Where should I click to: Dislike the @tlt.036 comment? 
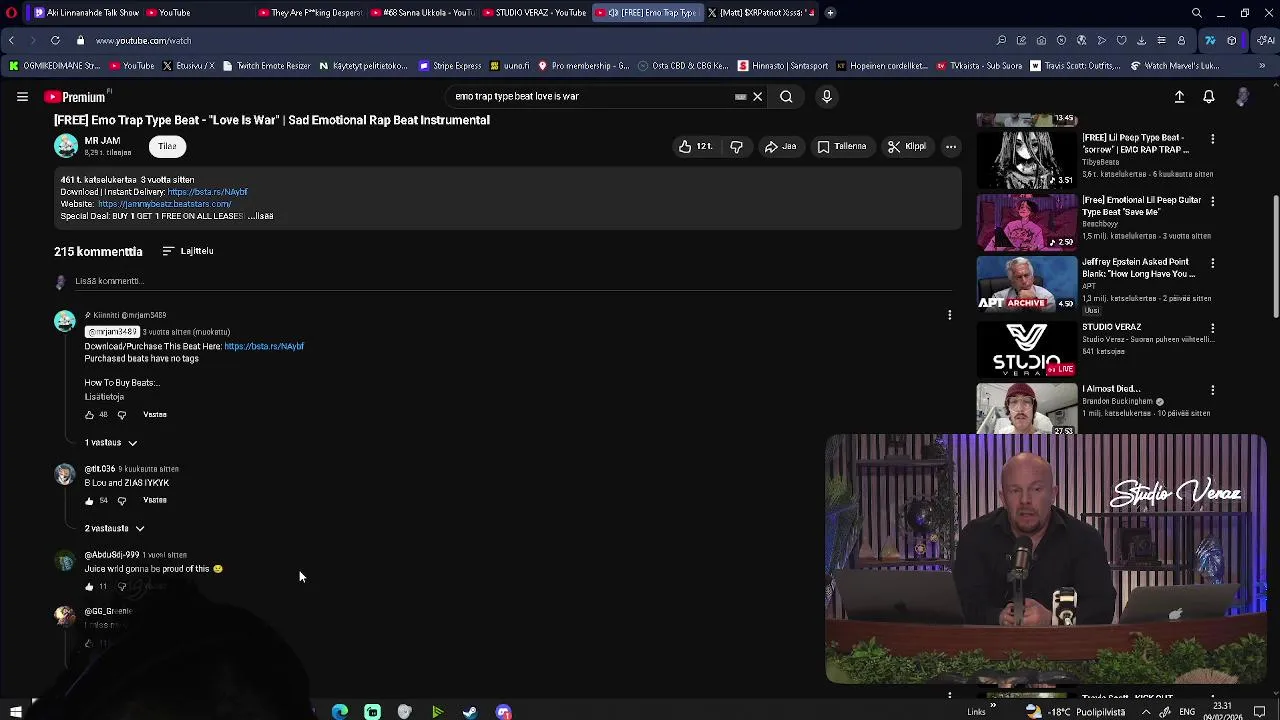pyautogui.click(x=122, y=501)
